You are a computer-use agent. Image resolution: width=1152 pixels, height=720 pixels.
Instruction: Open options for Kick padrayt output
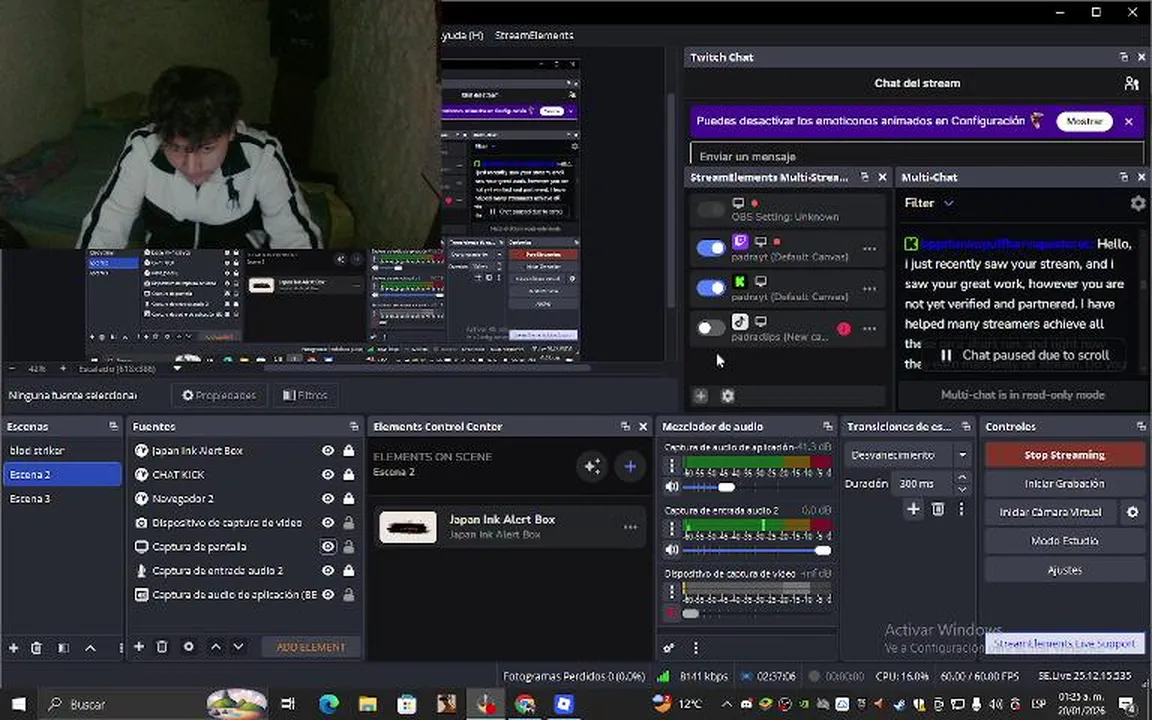[x=869, y=289]
